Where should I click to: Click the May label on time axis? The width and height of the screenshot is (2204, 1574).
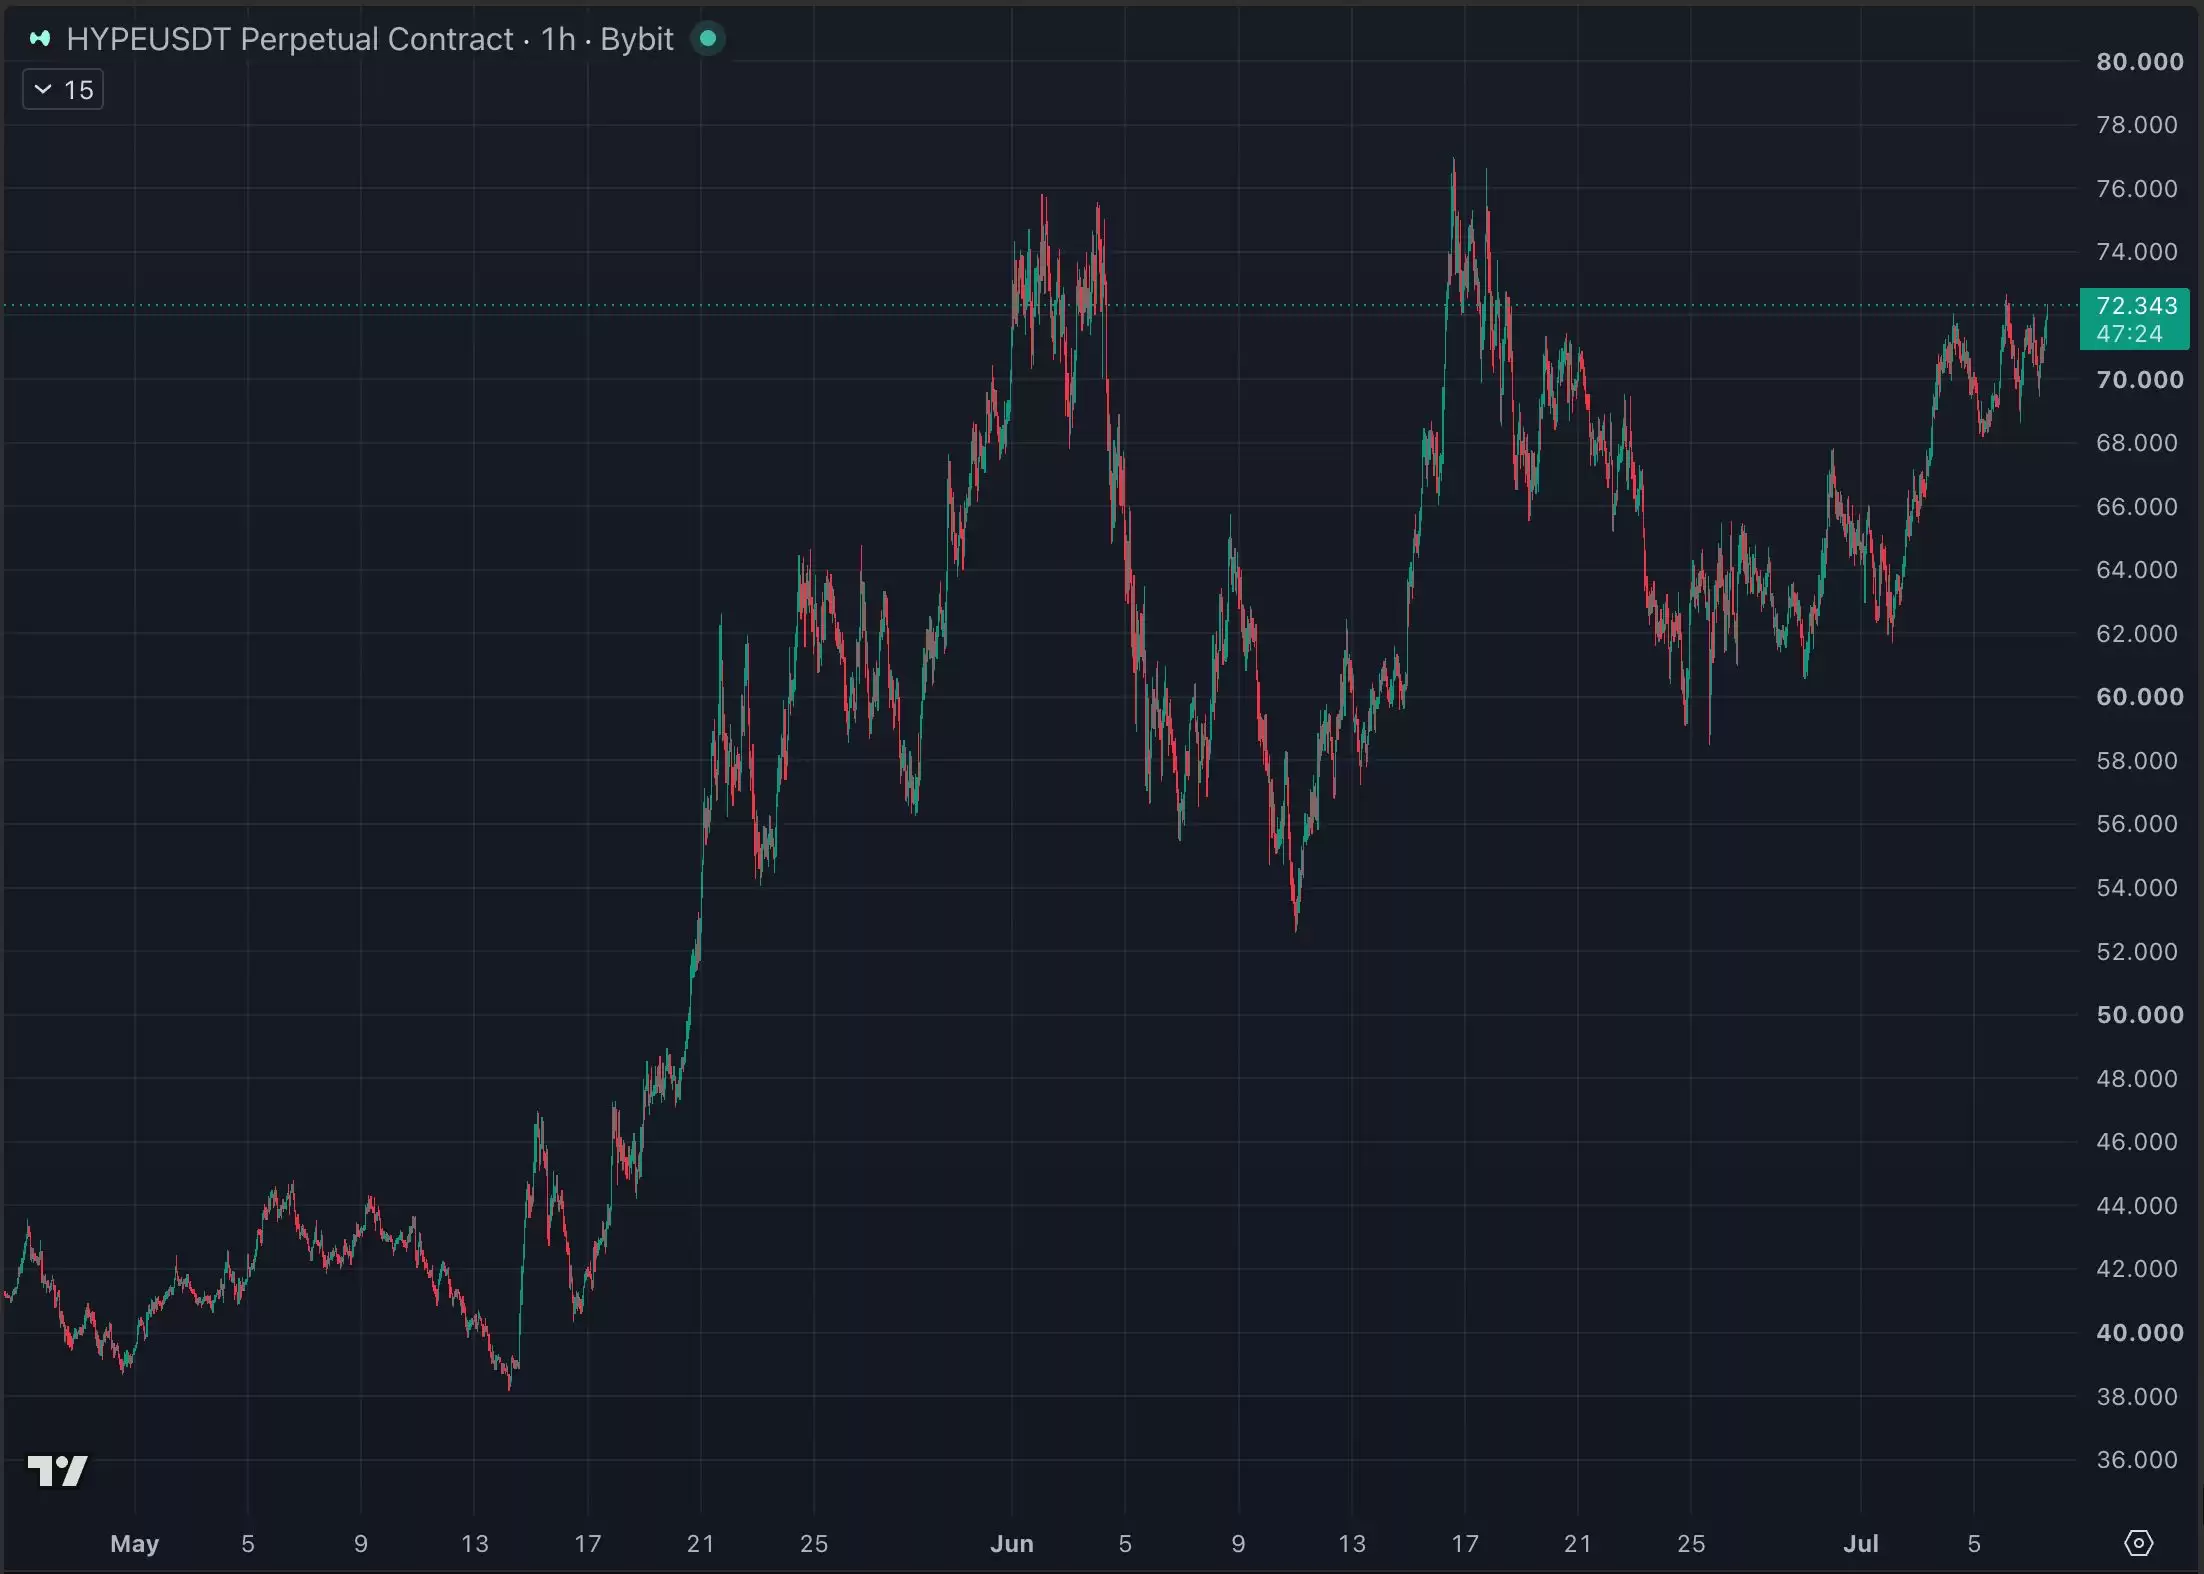[135, 1544]
